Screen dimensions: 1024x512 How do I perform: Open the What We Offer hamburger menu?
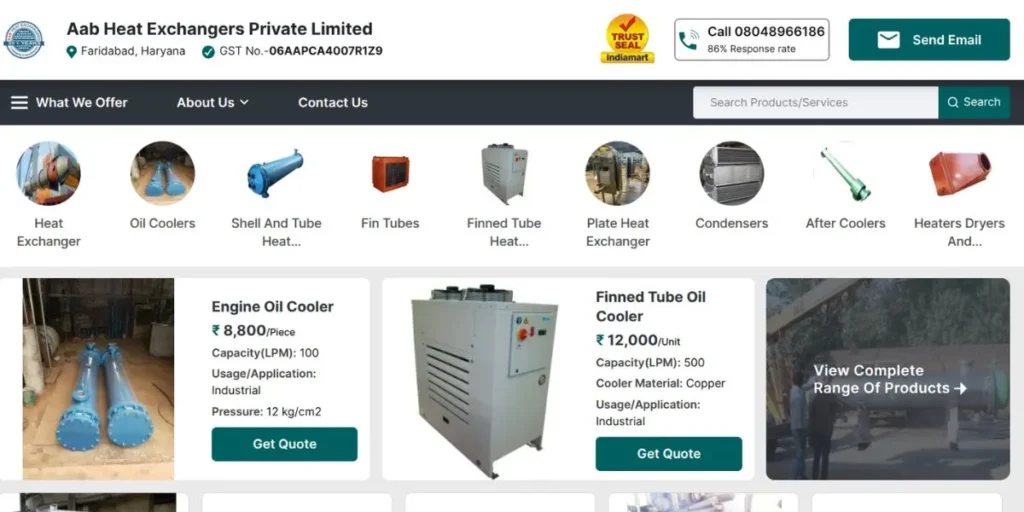[x=69, y=103]
